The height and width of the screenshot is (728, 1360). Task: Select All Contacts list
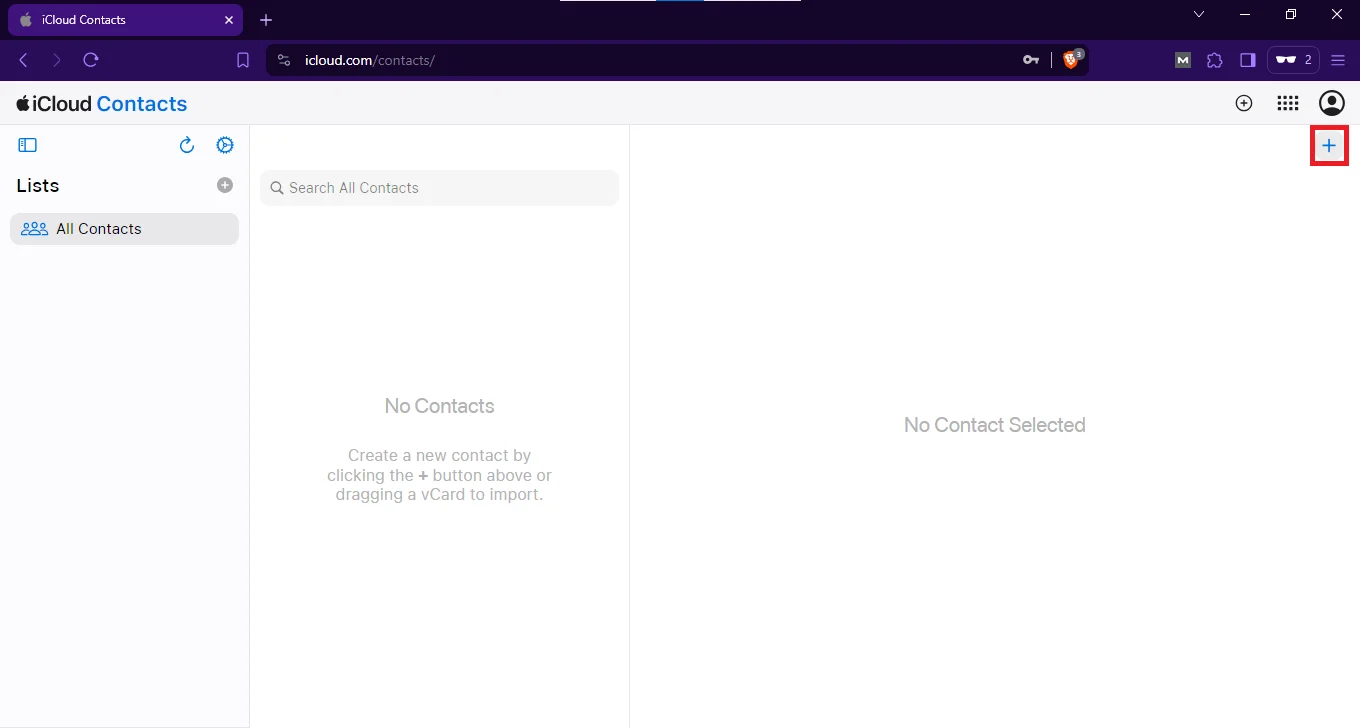point(124,229)
